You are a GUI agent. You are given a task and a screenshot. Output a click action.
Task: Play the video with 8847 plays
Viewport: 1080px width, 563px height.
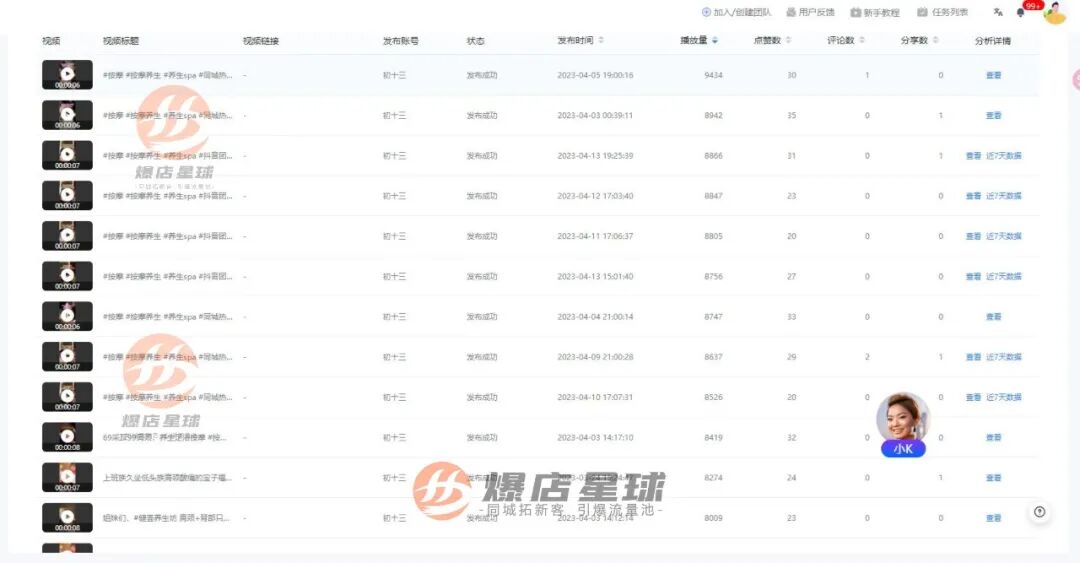[67, 196]
